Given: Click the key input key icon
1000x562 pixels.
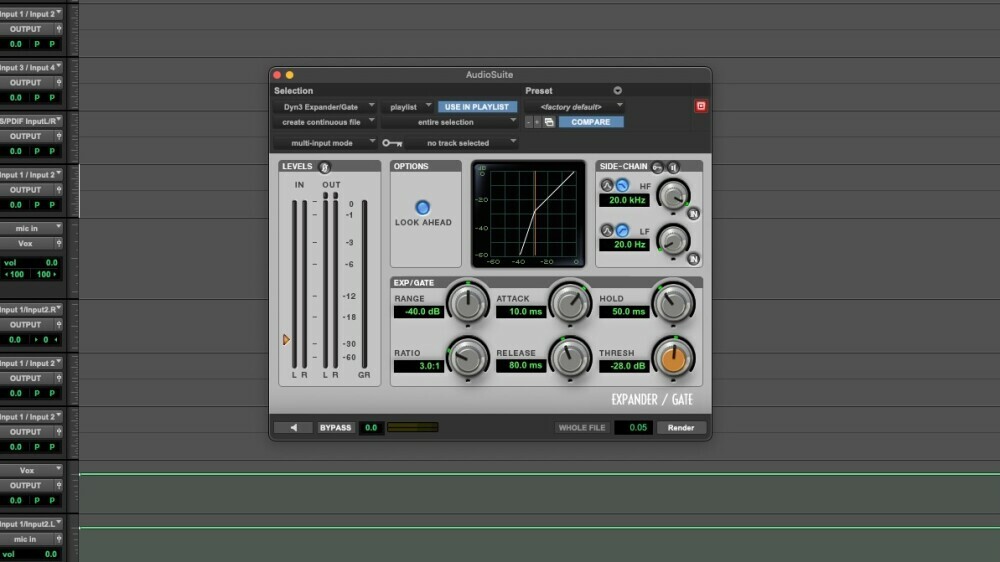Looking at the screenshot, I should [392, 143].
